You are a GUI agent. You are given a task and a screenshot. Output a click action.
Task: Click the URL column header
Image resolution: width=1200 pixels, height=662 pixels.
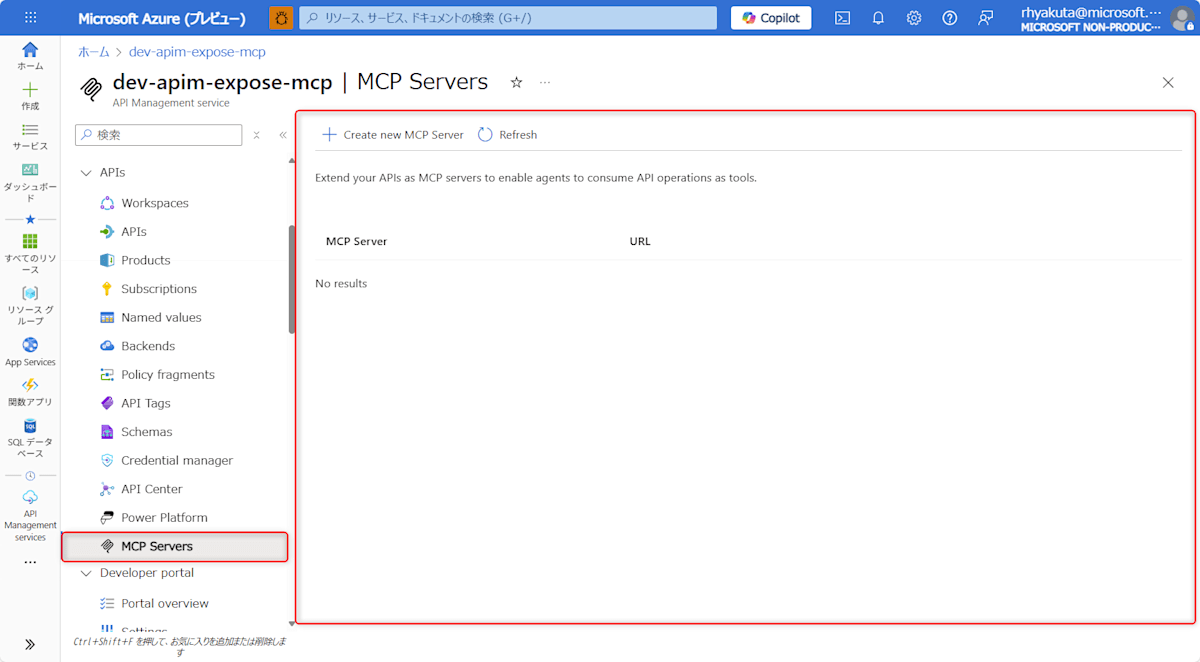(x=640, y=241)
